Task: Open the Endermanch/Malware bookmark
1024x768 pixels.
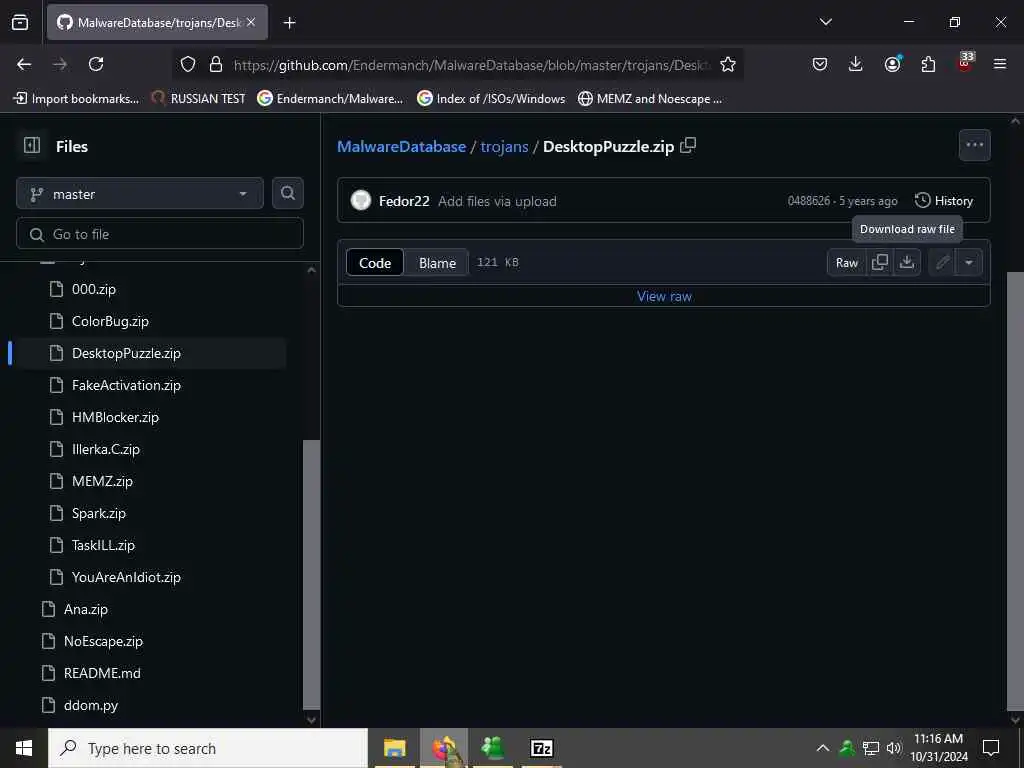Action: [330, 99]
